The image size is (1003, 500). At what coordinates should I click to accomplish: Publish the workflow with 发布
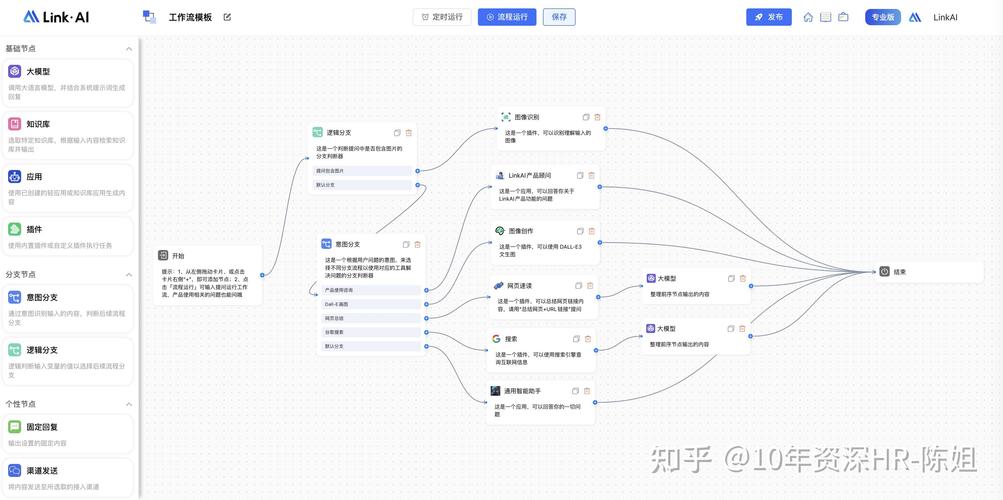coord(769,17)
